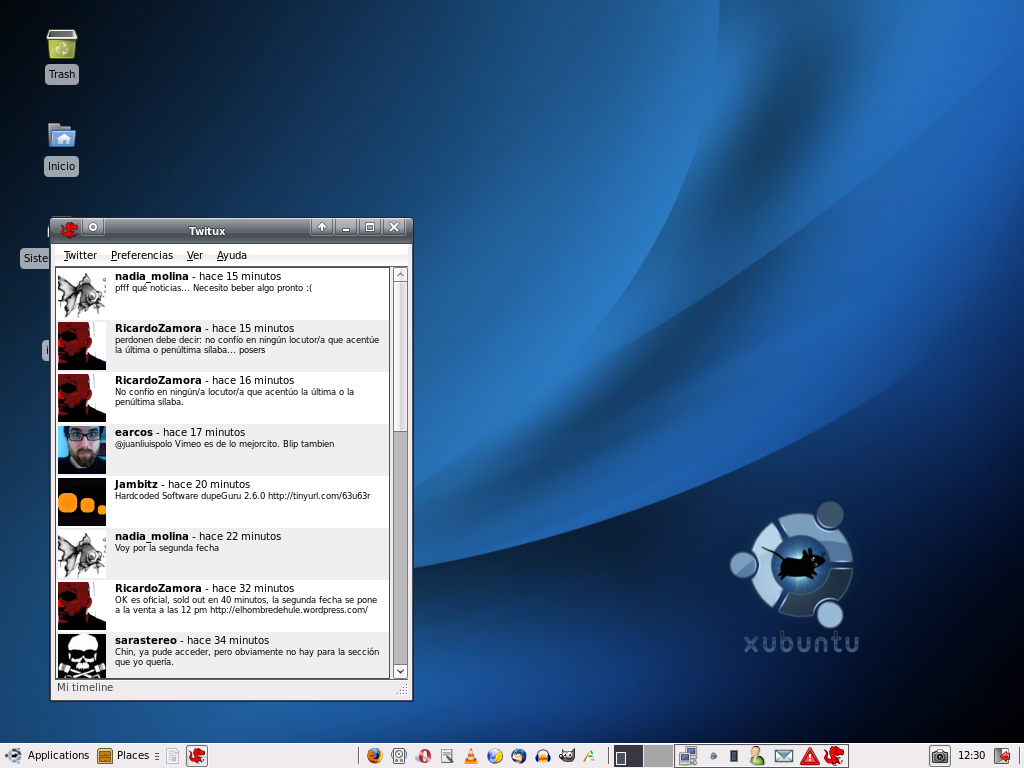Launch Firefox from the panel
Viewport: 1024px width, 768px height.
pos(374,756)
